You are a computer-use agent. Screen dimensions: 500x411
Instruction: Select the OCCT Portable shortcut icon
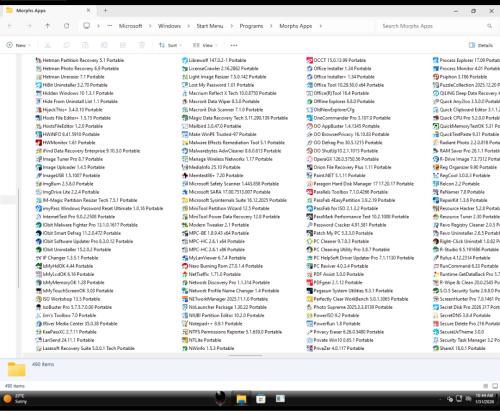[309, 60]
